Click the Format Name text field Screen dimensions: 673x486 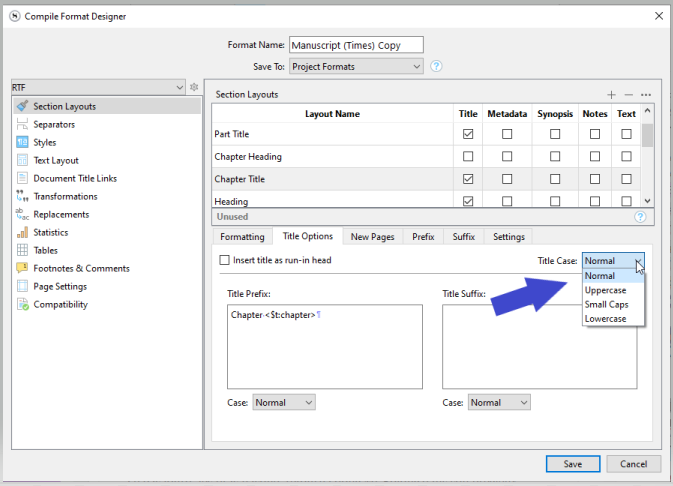(x=356, y=45)
